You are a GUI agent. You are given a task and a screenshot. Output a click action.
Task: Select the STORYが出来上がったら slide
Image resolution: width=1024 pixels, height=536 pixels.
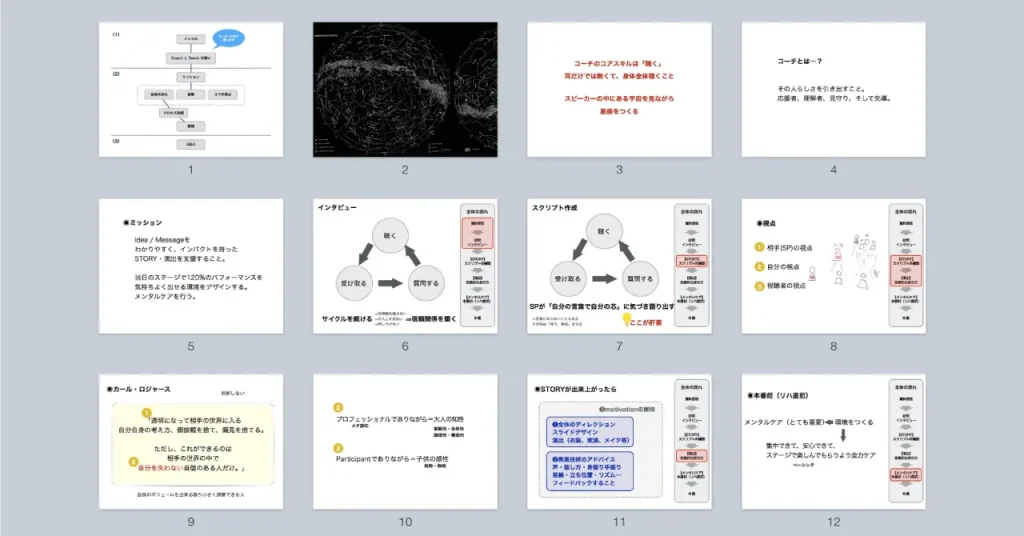pos(619,443)
